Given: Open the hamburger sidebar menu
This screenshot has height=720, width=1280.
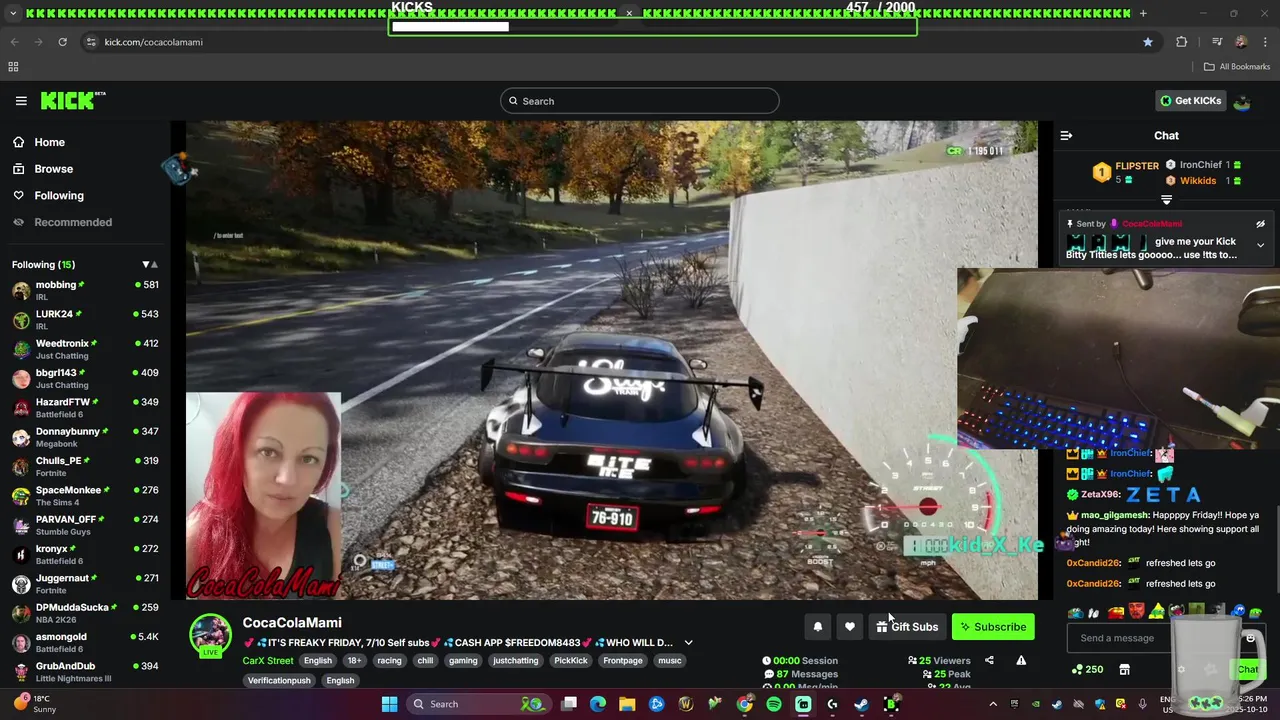Looking at the screenshot, I should point(21,101).
